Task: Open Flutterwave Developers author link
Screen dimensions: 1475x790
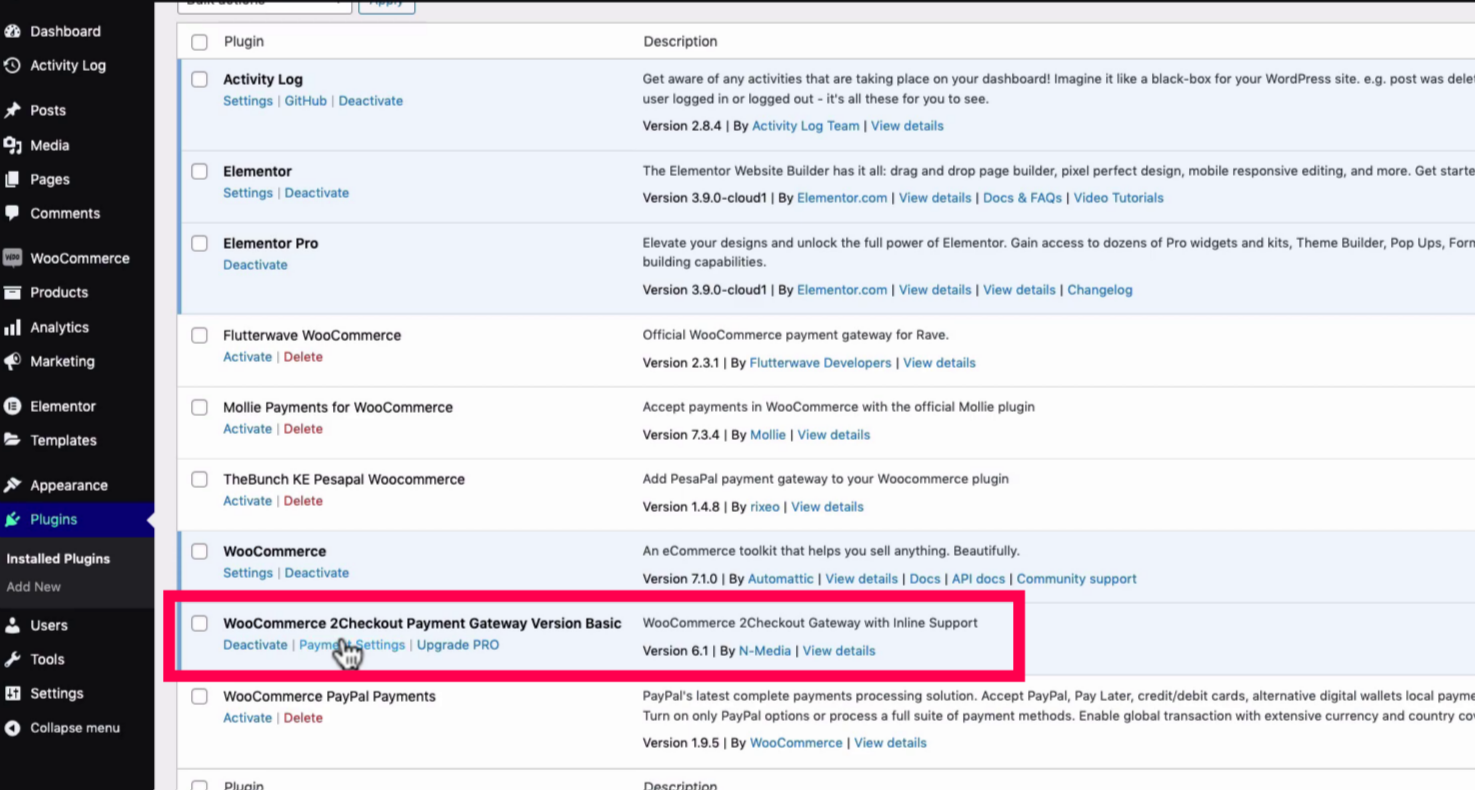Action: click(x=820, y=363)
